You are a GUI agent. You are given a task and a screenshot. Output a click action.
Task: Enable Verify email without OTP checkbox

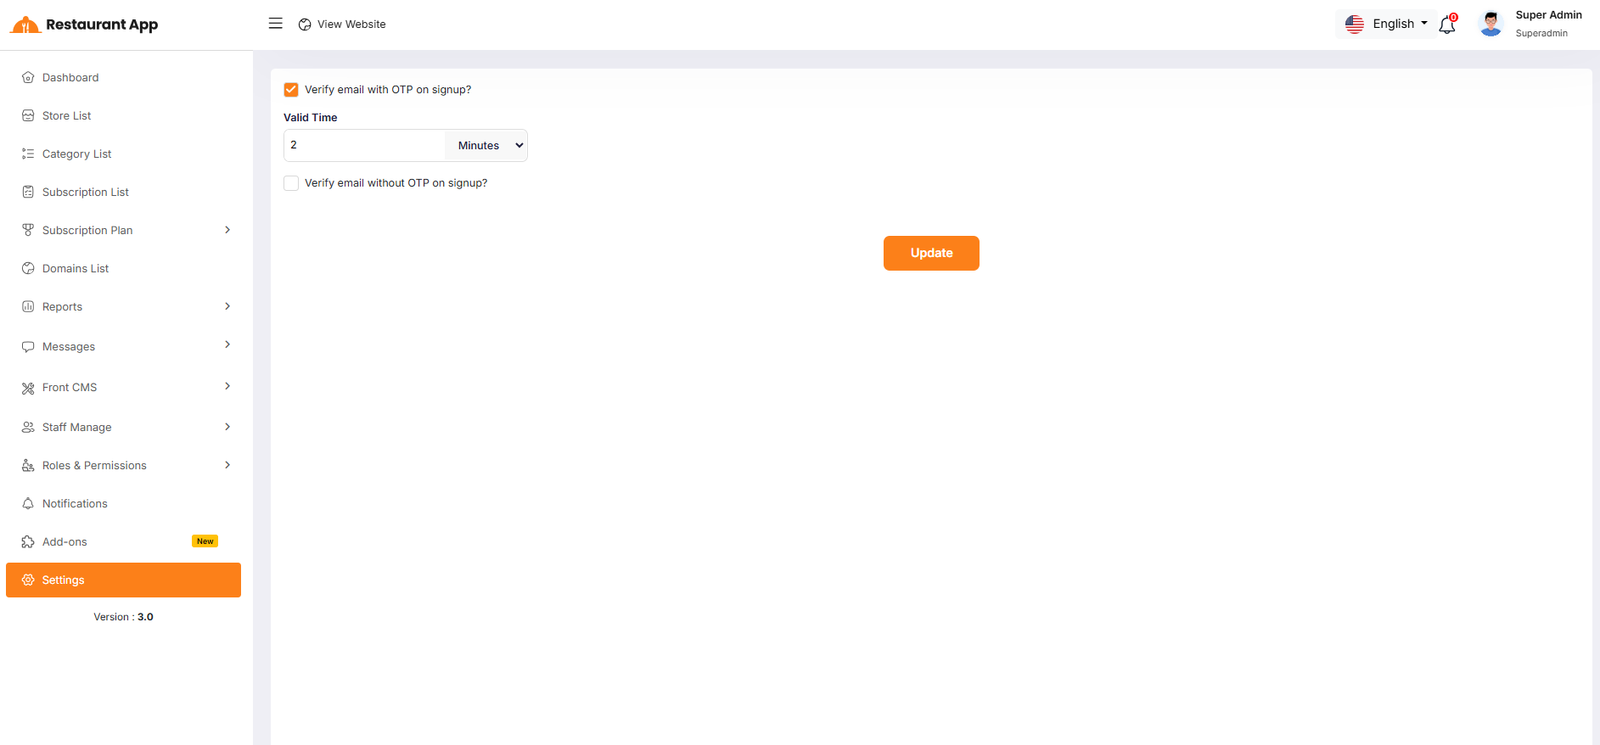291,183
